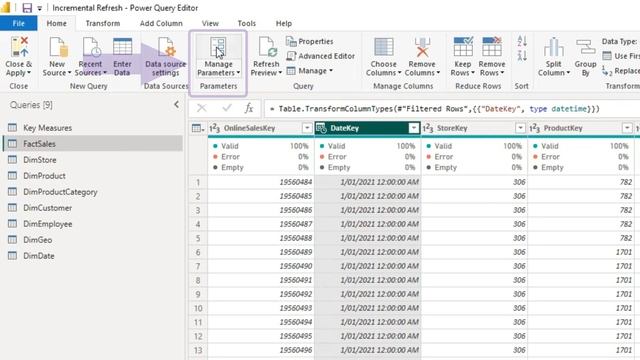Select the DimProduct query
The height and width of the screenshot is (360, 640).
coord(92,176)
